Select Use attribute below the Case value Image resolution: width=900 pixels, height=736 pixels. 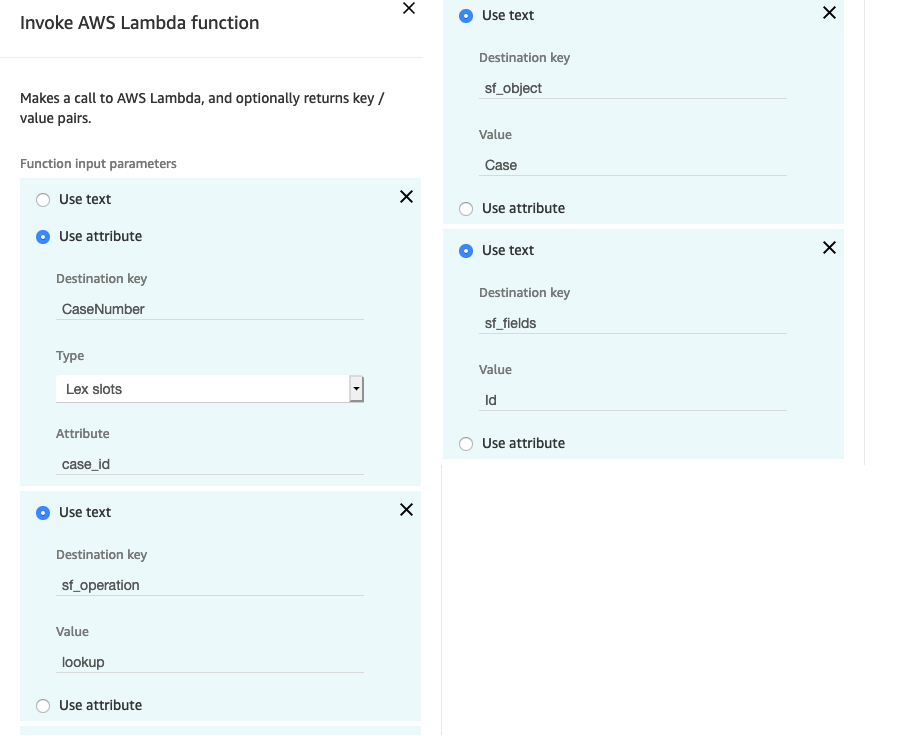point(466,209)
